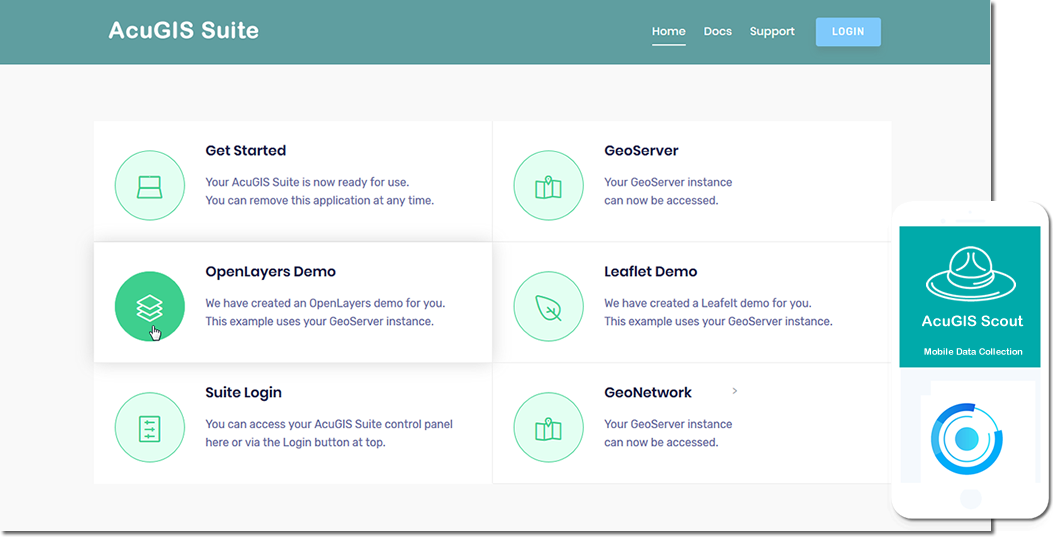Click 'We have created an OpenLayers demo for you.'
1054x537 pixels.
325,303
